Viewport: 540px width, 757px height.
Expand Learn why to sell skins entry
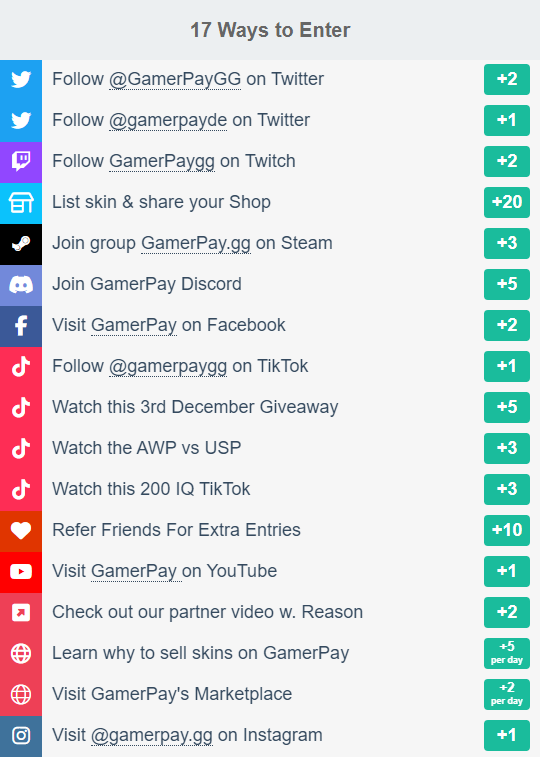270,653
